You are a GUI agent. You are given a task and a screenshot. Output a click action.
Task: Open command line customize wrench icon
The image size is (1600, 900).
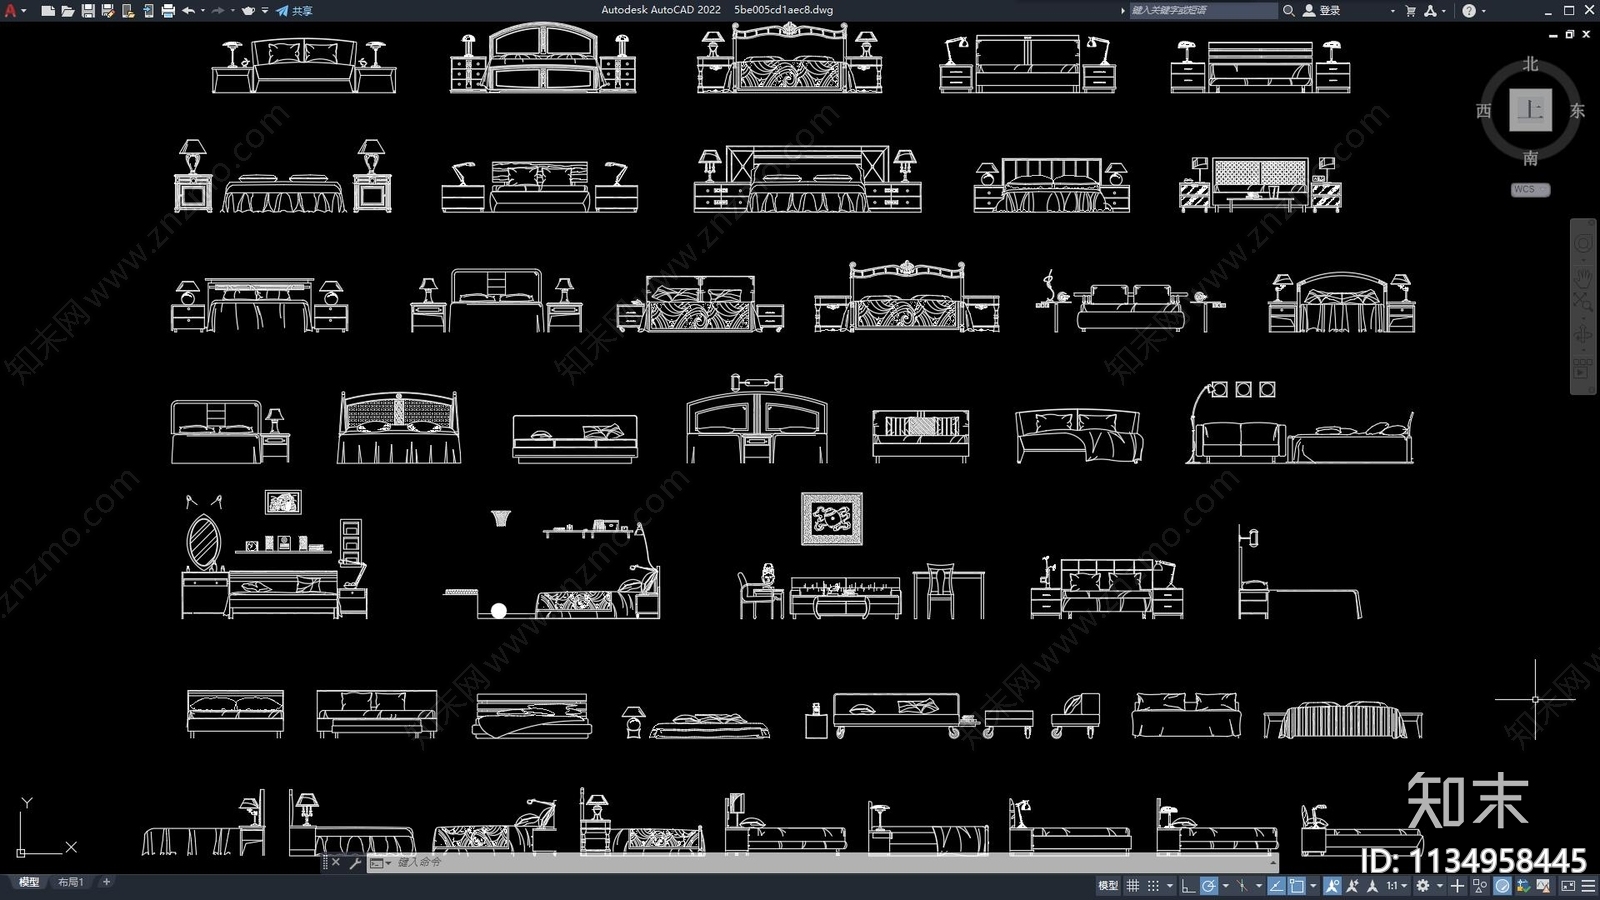354,862
